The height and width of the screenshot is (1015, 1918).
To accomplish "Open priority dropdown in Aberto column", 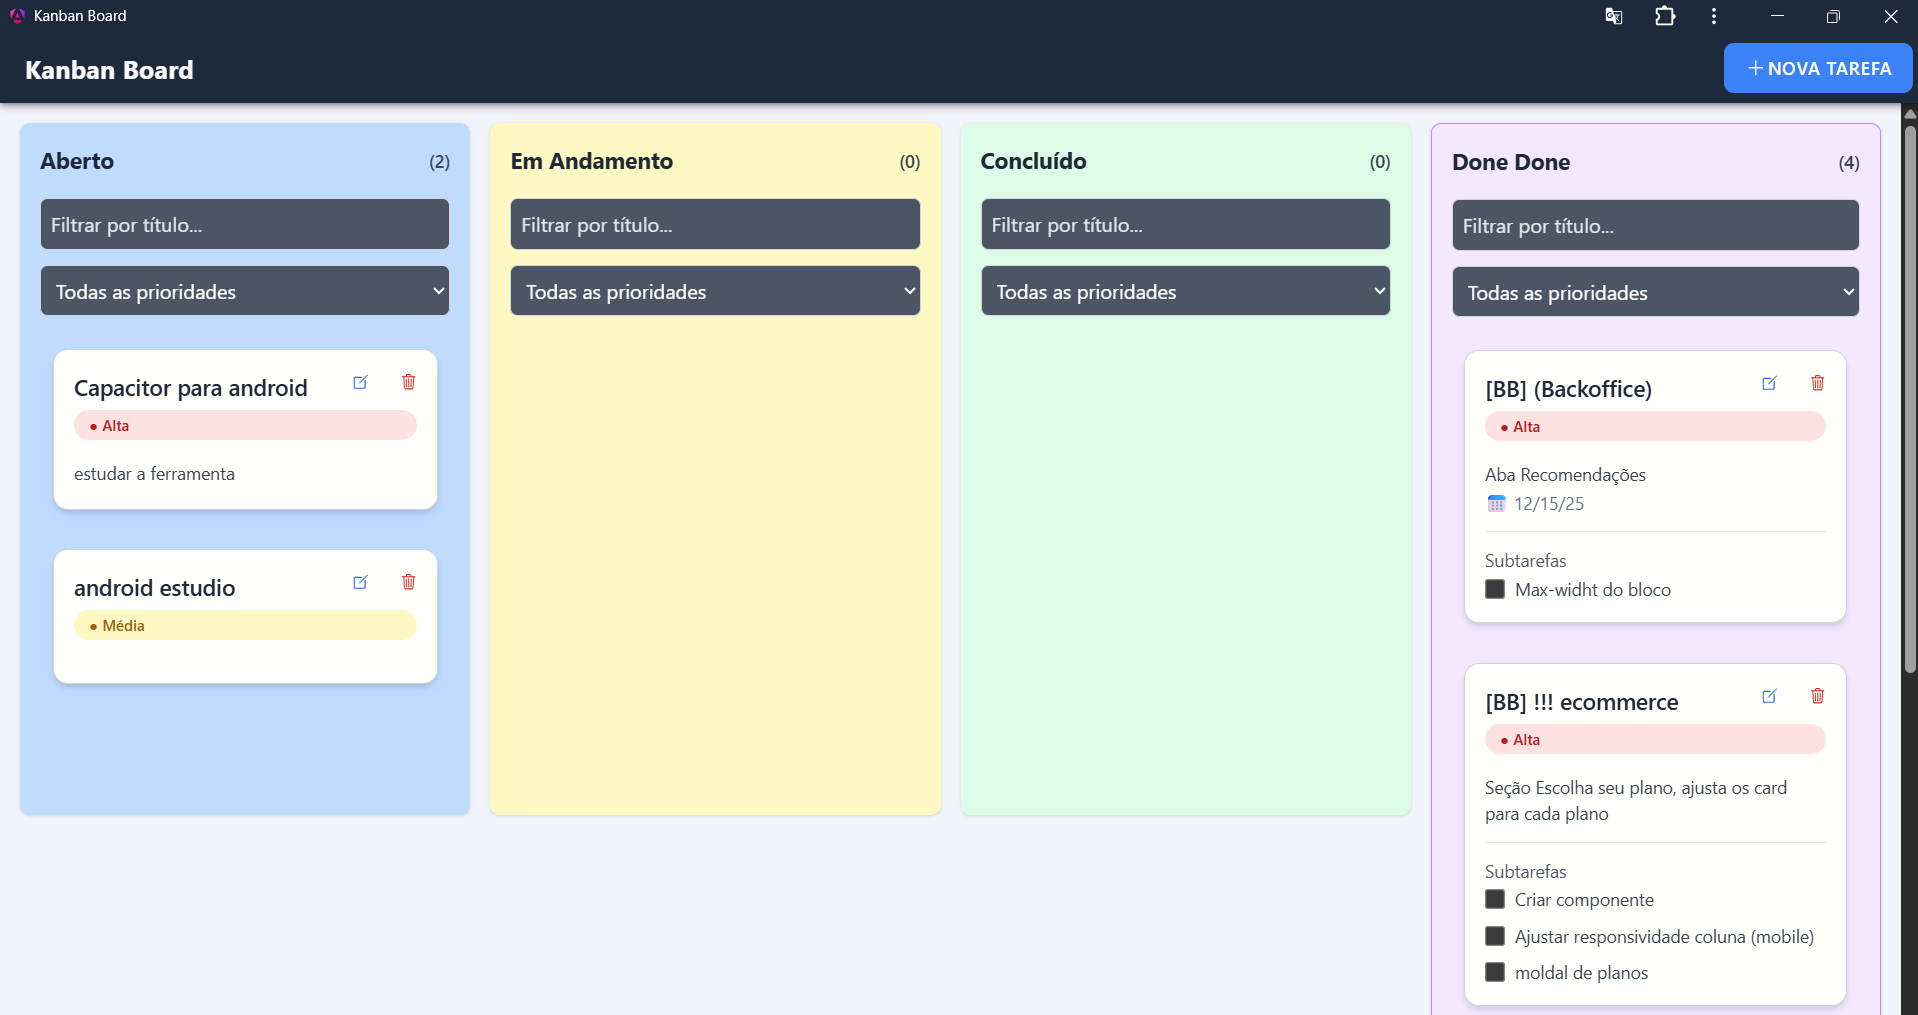I will (245, 291).
